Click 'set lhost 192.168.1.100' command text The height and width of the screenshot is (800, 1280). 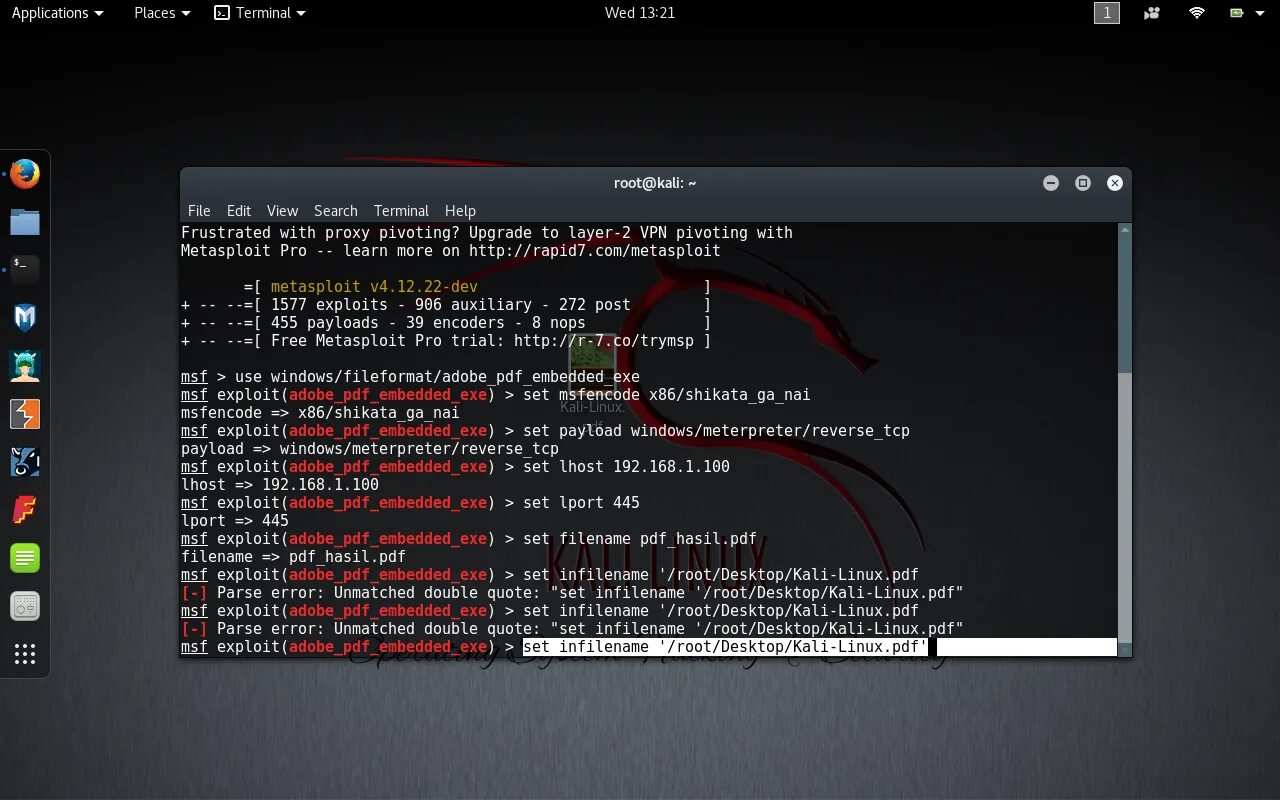tap(626, 467)
